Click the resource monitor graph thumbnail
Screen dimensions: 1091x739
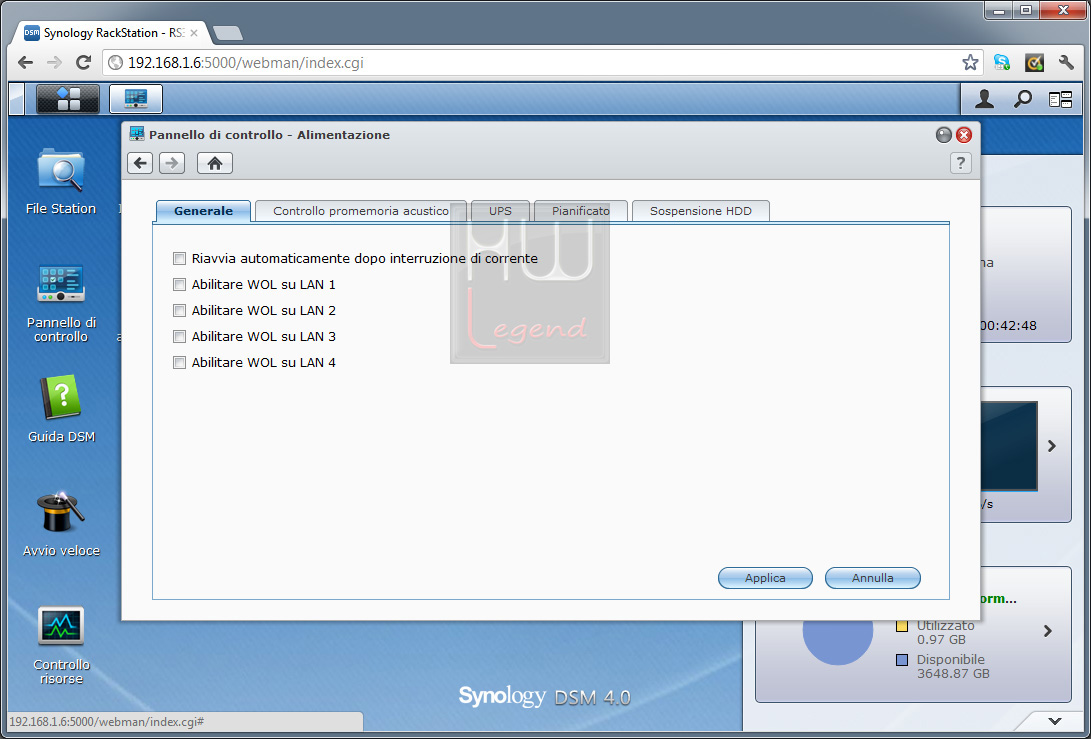[x=1009, y=446]
